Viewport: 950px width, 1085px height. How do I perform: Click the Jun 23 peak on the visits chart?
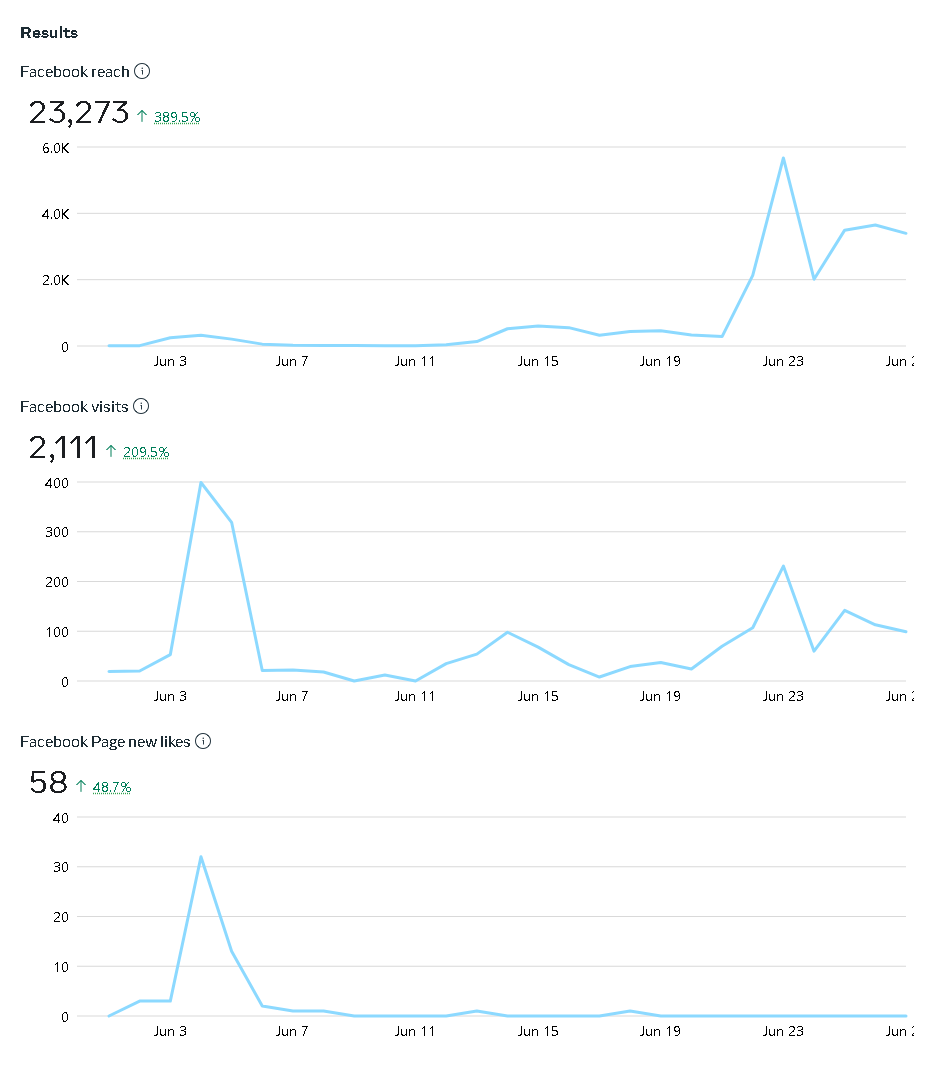click(x=783, y=566)
